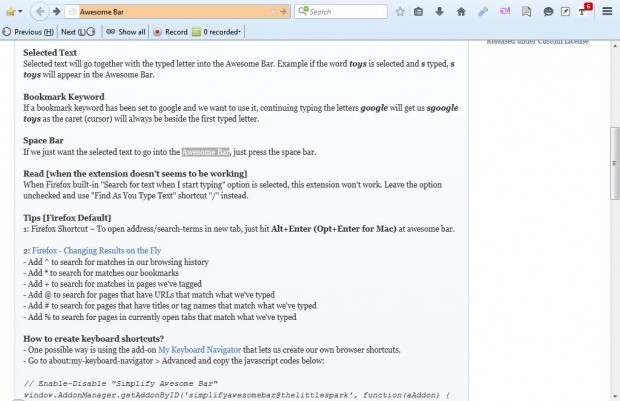
Task: Click the star bookmarks menu icon
Action: pos(10,11)
